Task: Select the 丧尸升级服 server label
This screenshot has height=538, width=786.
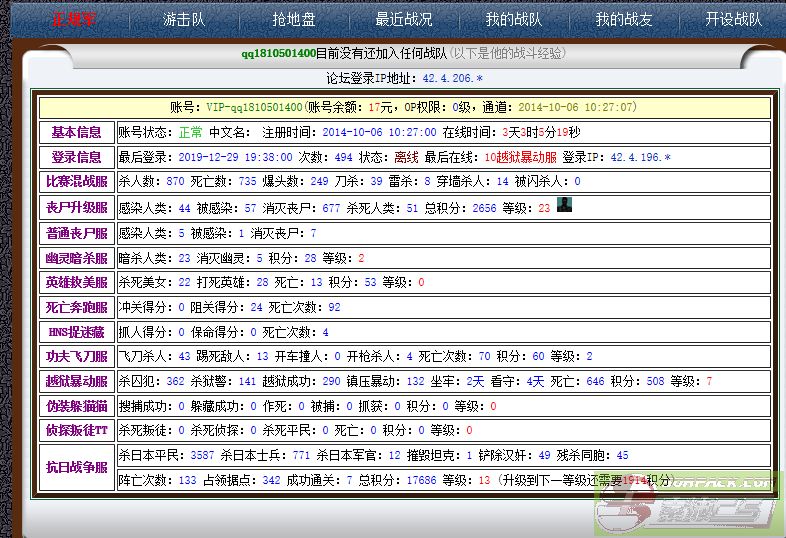Action: [x=75, y=208]
